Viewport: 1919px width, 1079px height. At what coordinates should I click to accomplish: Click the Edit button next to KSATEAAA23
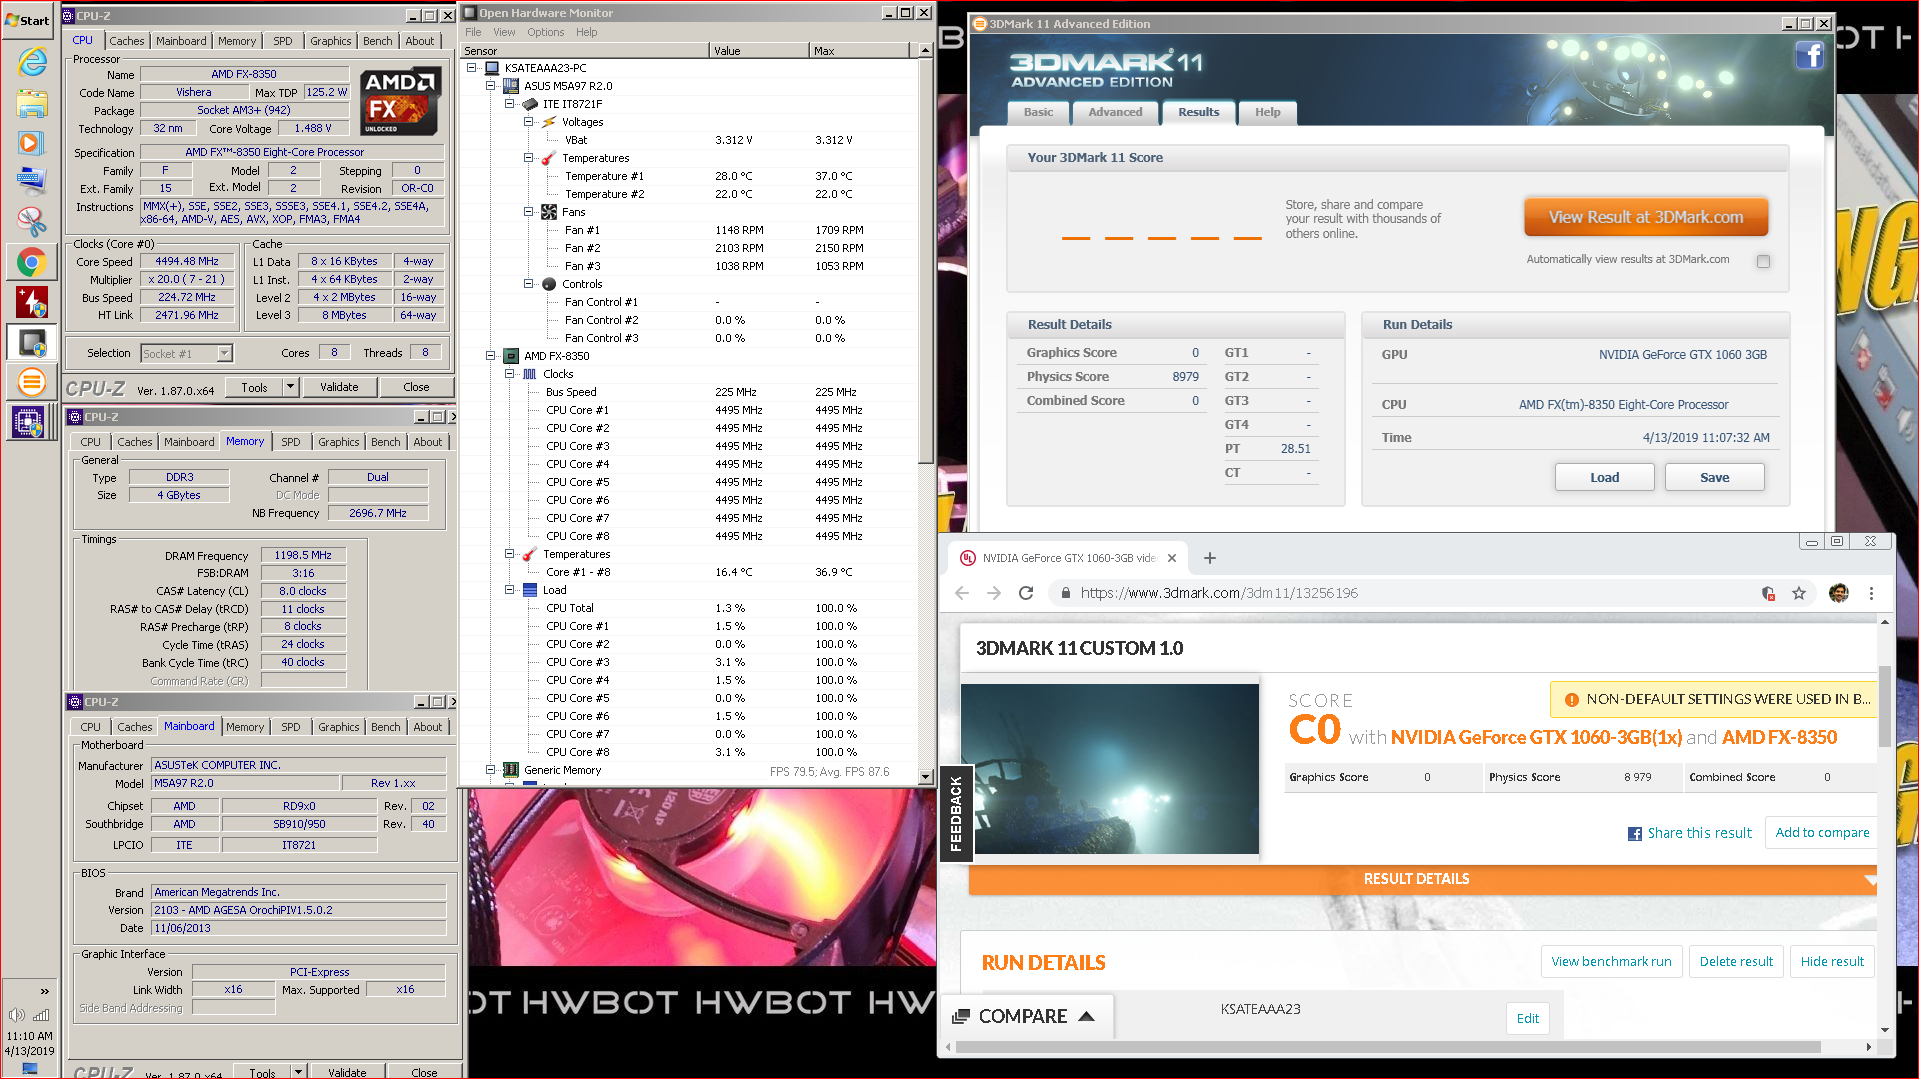click(x=1527, y=1018)
